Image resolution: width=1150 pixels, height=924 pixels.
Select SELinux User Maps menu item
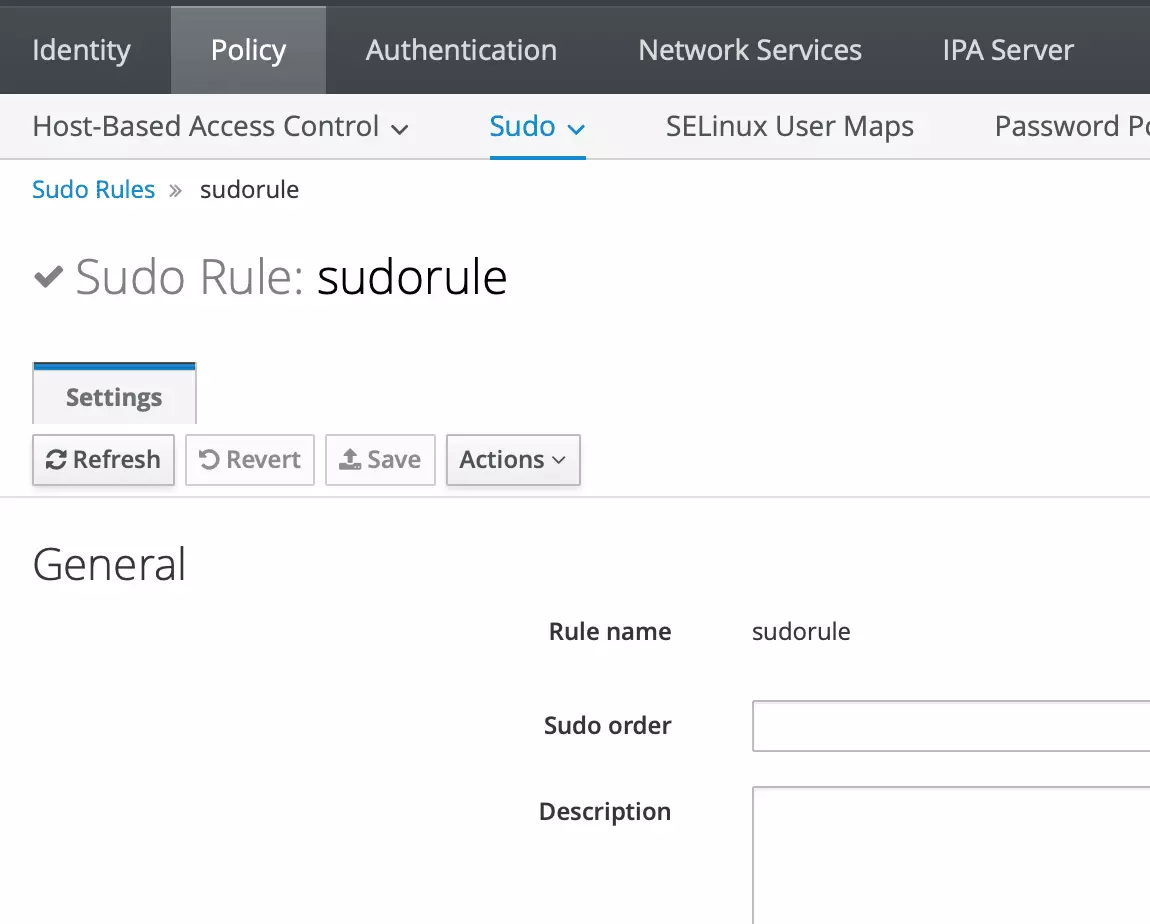pos(789,127)
